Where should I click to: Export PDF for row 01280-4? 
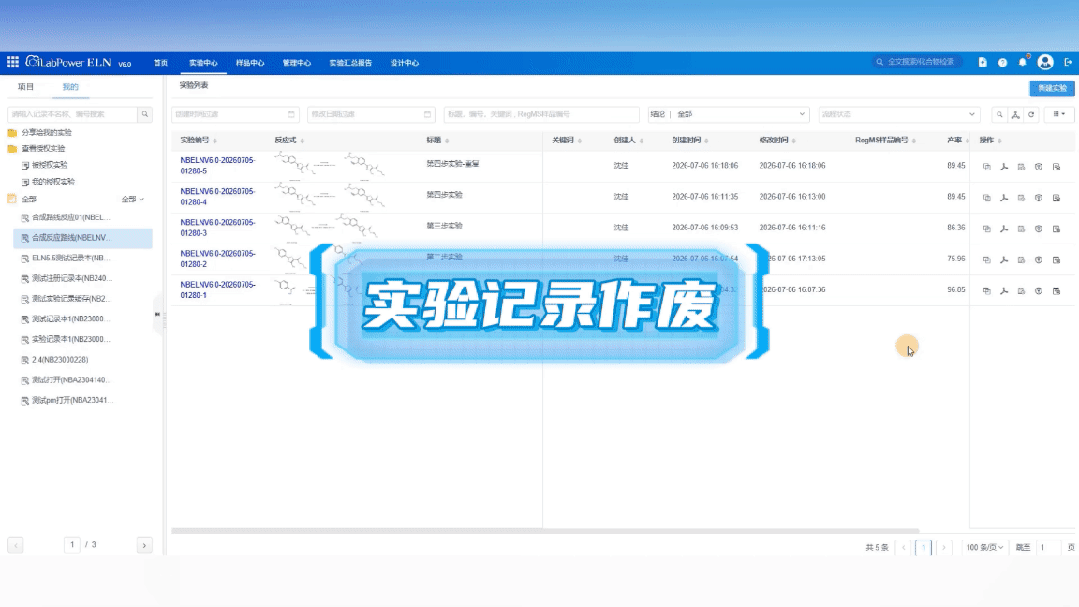[1004, 198]
